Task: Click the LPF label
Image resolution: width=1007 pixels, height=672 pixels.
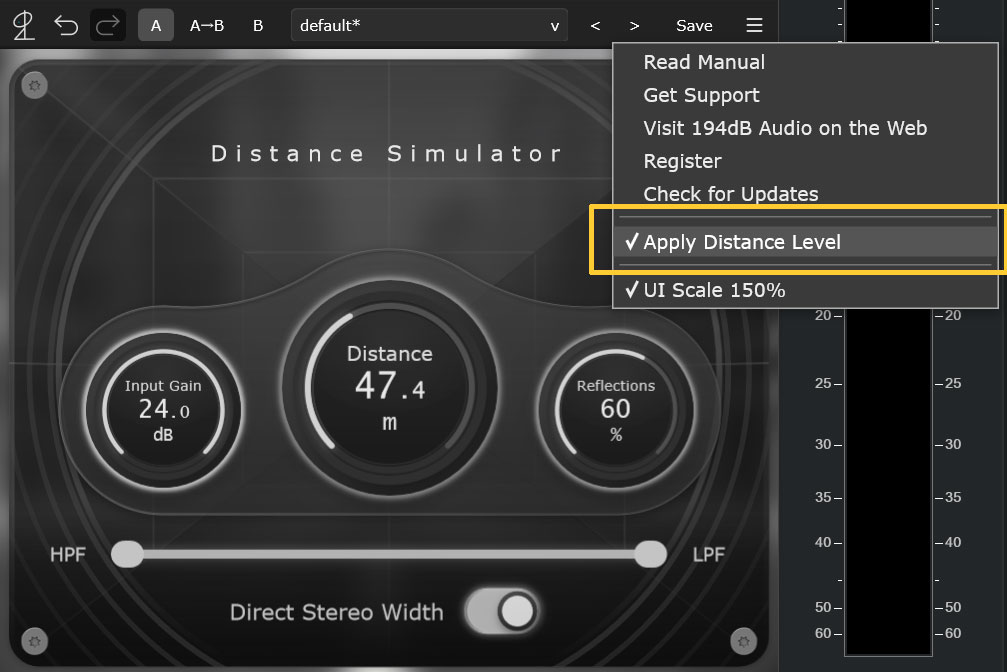Action: coord(709,554)
